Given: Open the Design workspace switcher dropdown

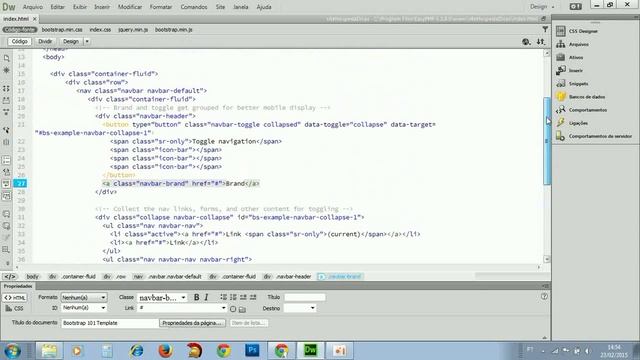Looking at the screenshot, I should coord(542,7).
